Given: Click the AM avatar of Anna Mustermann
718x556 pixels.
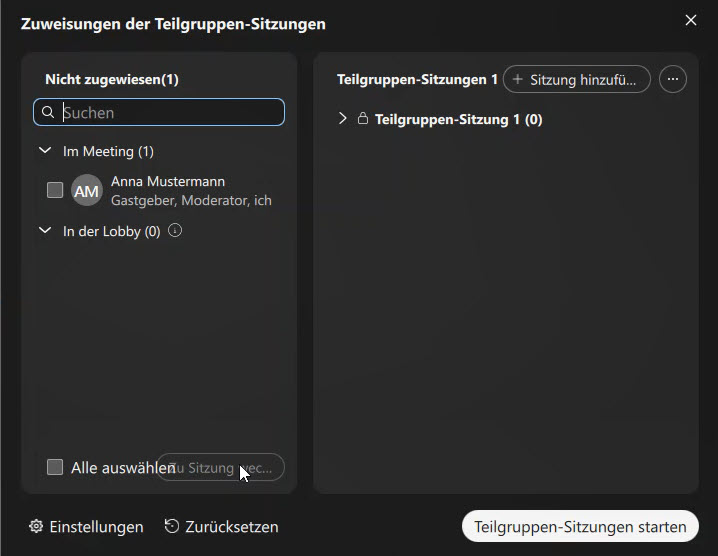Looking at the screenshot, I should click(x=87, y=191).
